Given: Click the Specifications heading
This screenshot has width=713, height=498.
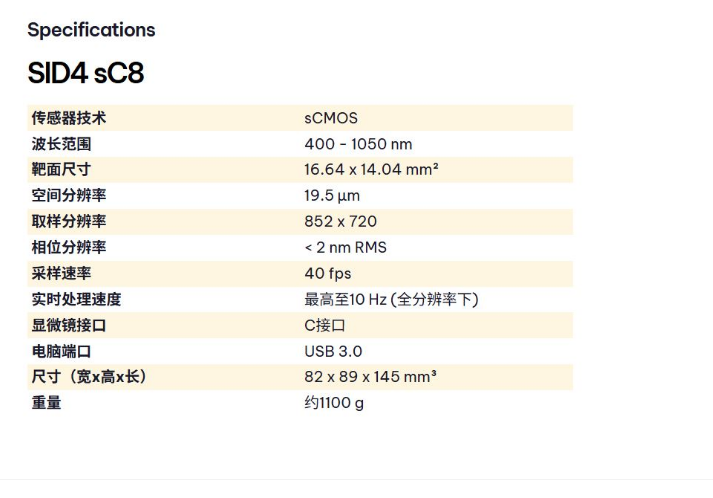Looking at the screenshot, I should [x=91, y=30].
